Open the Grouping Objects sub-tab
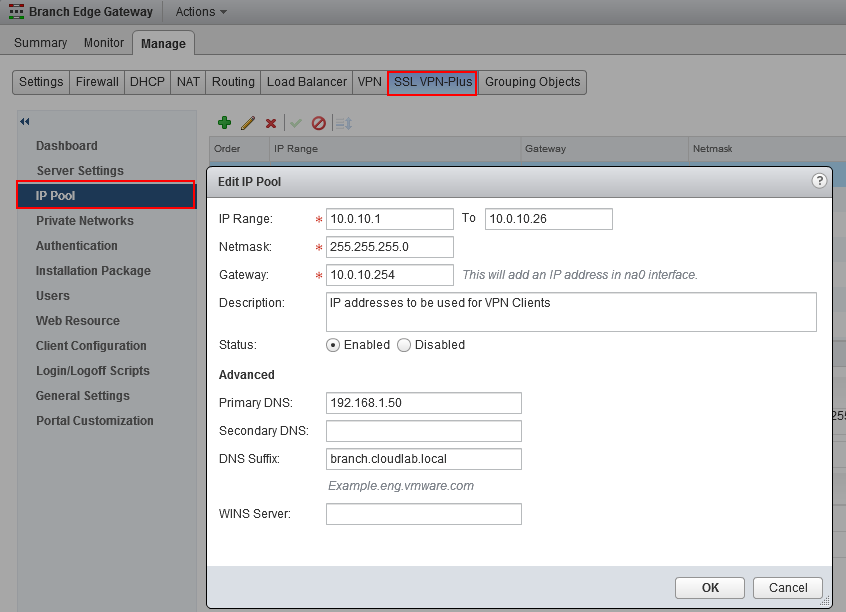This screenshot has height=612, width=846. pos(533,82)
